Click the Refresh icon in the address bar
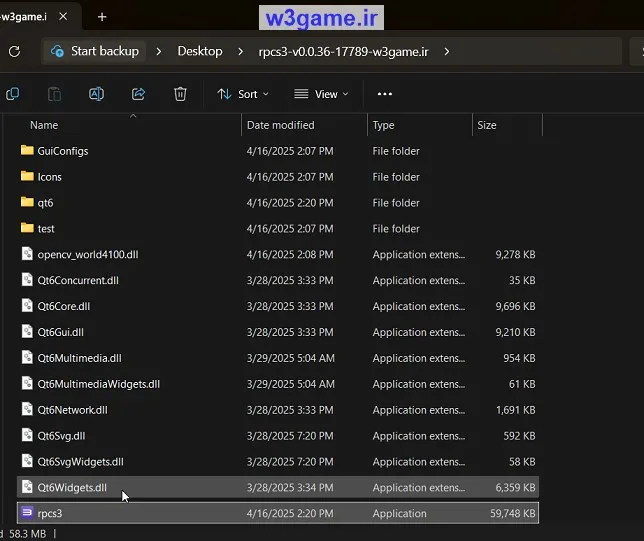The image size is (644, 541). (x=14, y=51)
